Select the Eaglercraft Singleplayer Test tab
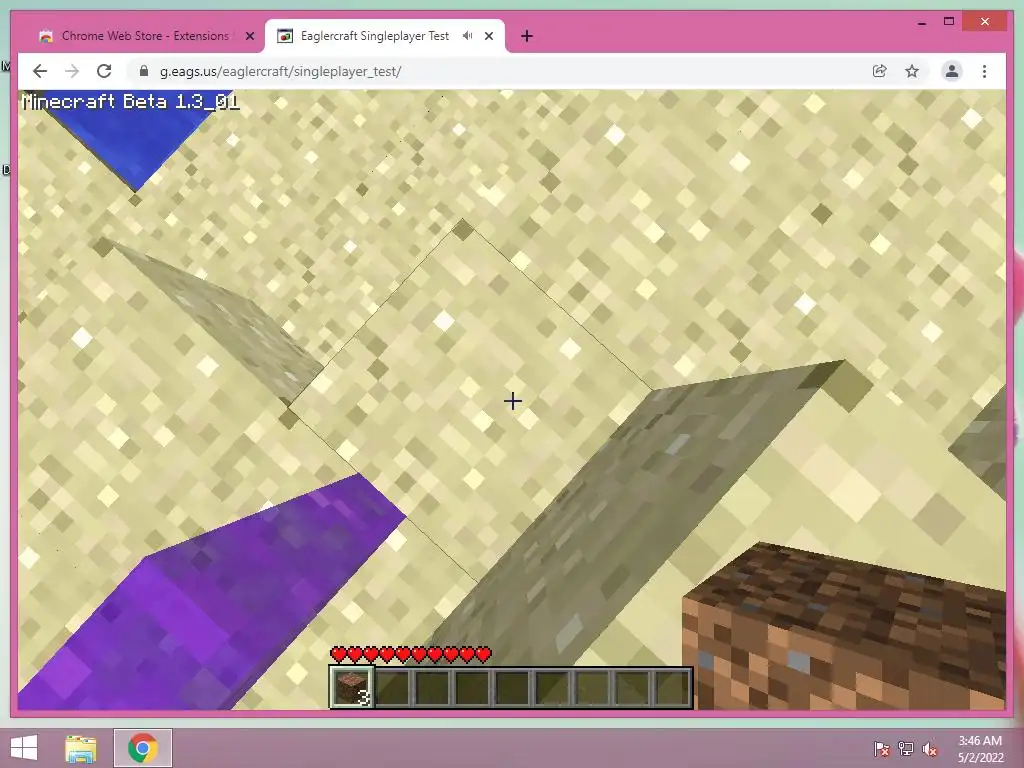Screen dimensions: 1024x768 point(385,37)
